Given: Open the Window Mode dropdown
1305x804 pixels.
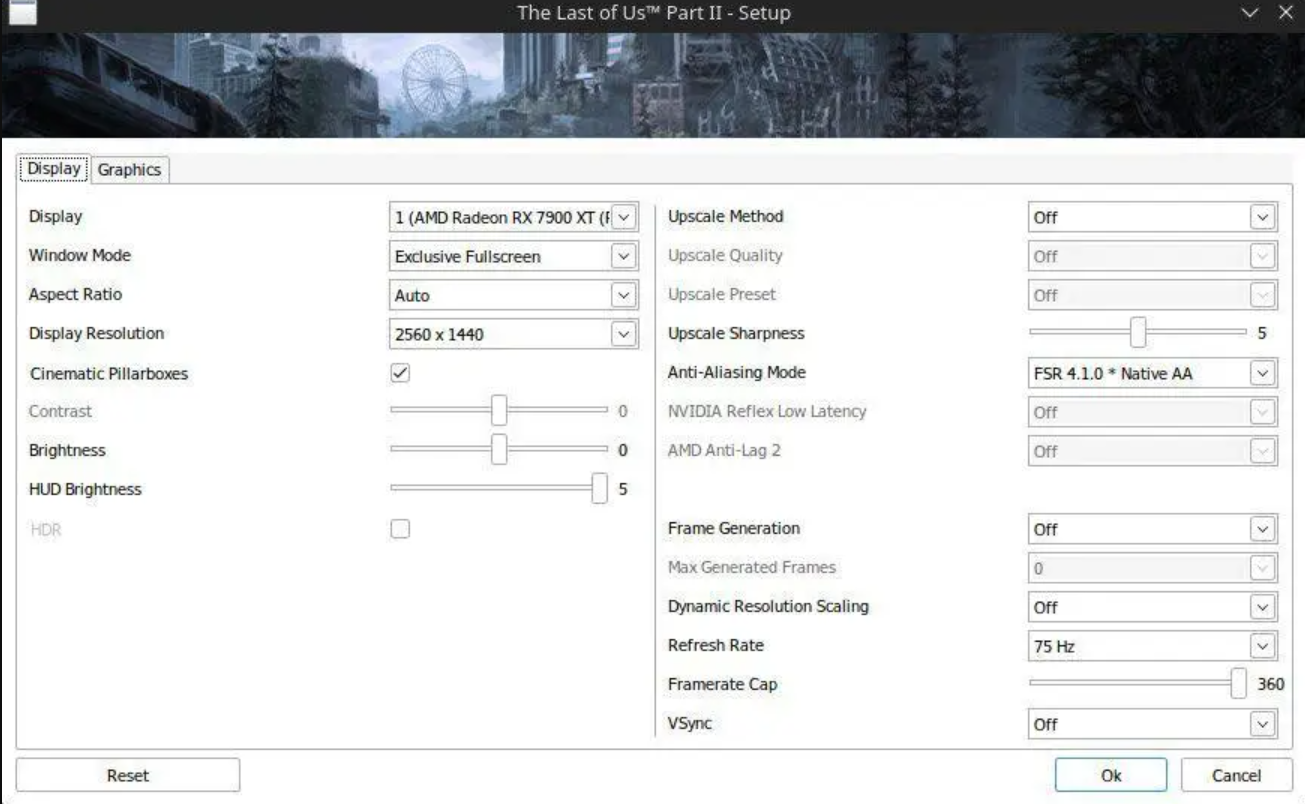Looking at the screenshot, I should click(513, 256).
